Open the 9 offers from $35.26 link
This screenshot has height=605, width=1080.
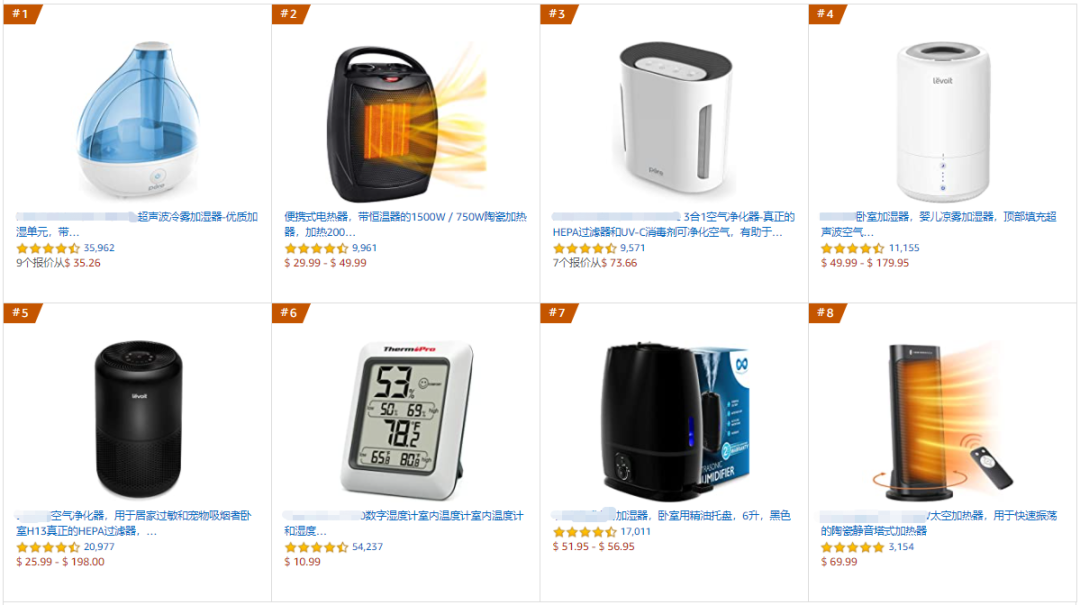click(59, 263)
